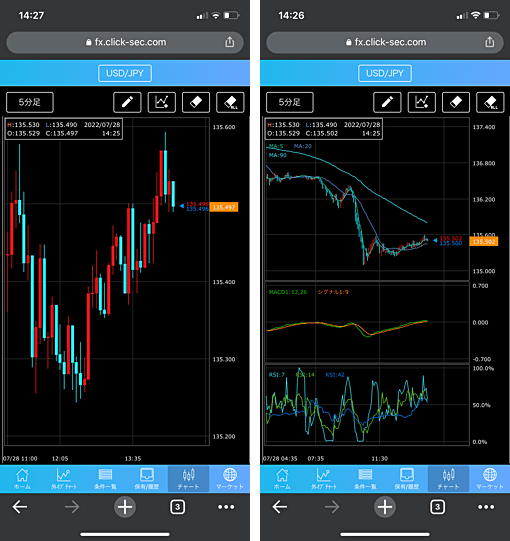Open the 5分足 timeframe selector on right

coord(290,102)
